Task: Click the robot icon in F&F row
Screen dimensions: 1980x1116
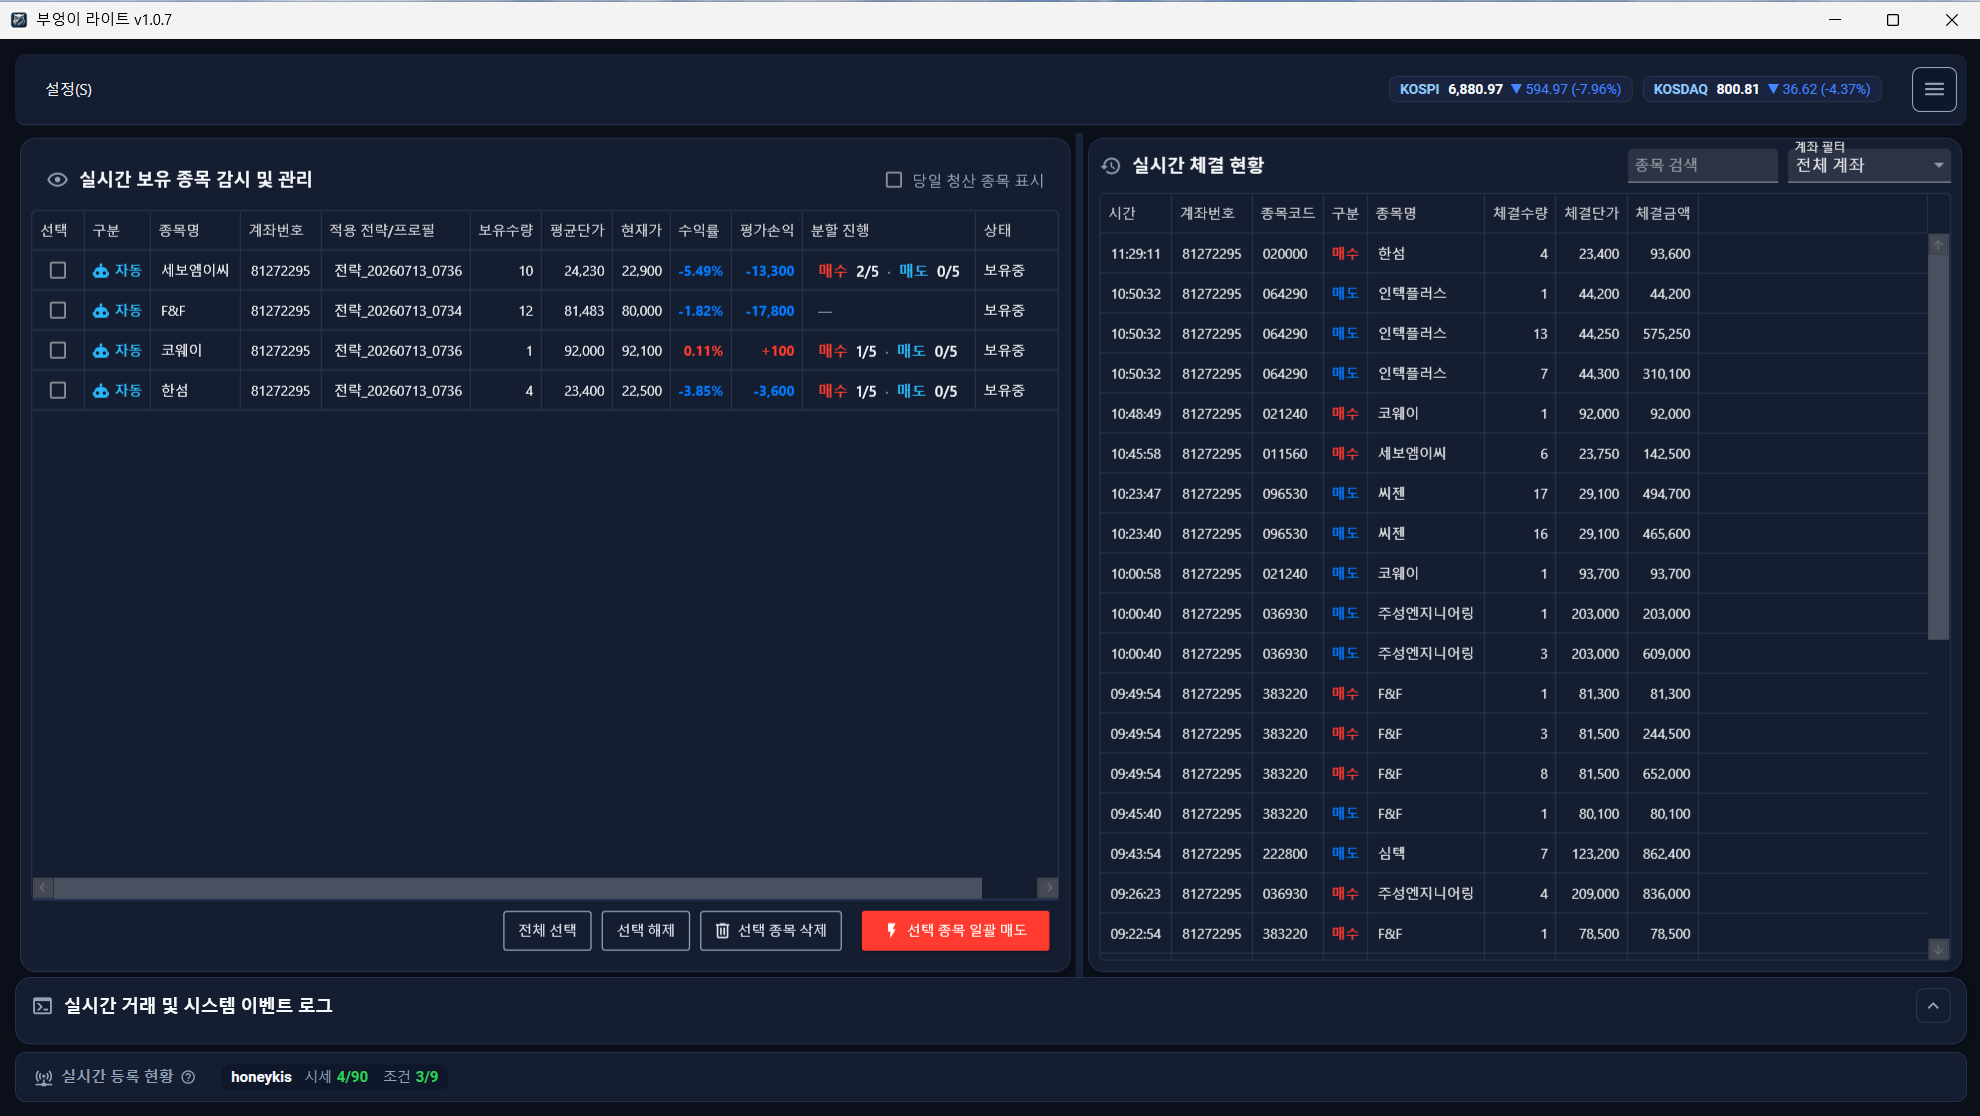Action: 101,311
